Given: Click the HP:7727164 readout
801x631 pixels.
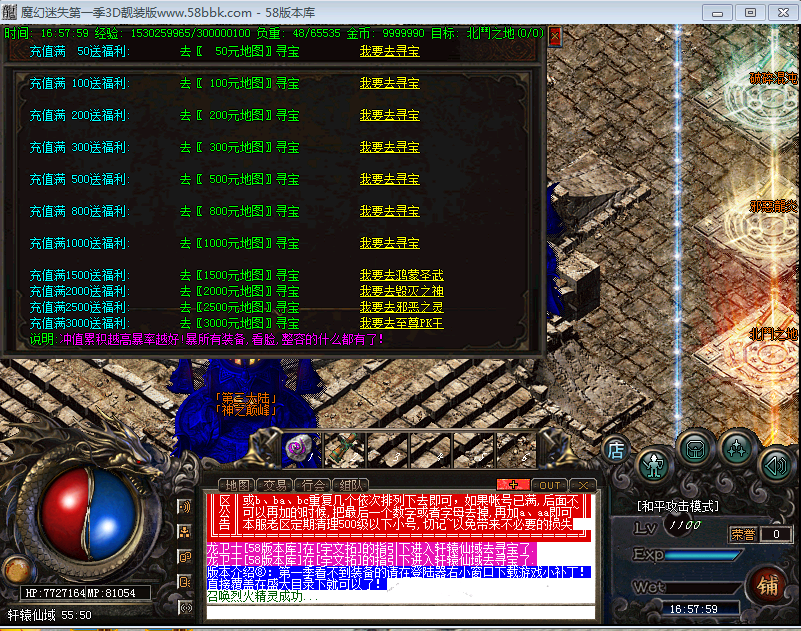Looking at the screenshot, I should coord(55,593).
